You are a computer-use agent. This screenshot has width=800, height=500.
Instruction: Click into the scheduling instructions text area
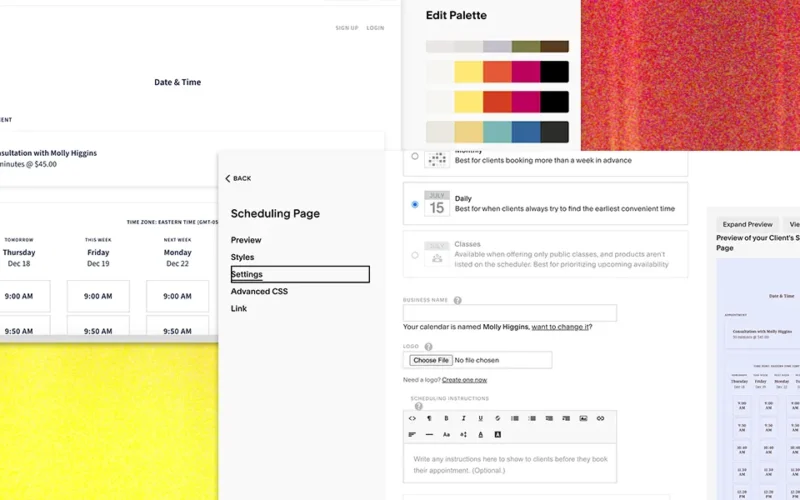510,463
